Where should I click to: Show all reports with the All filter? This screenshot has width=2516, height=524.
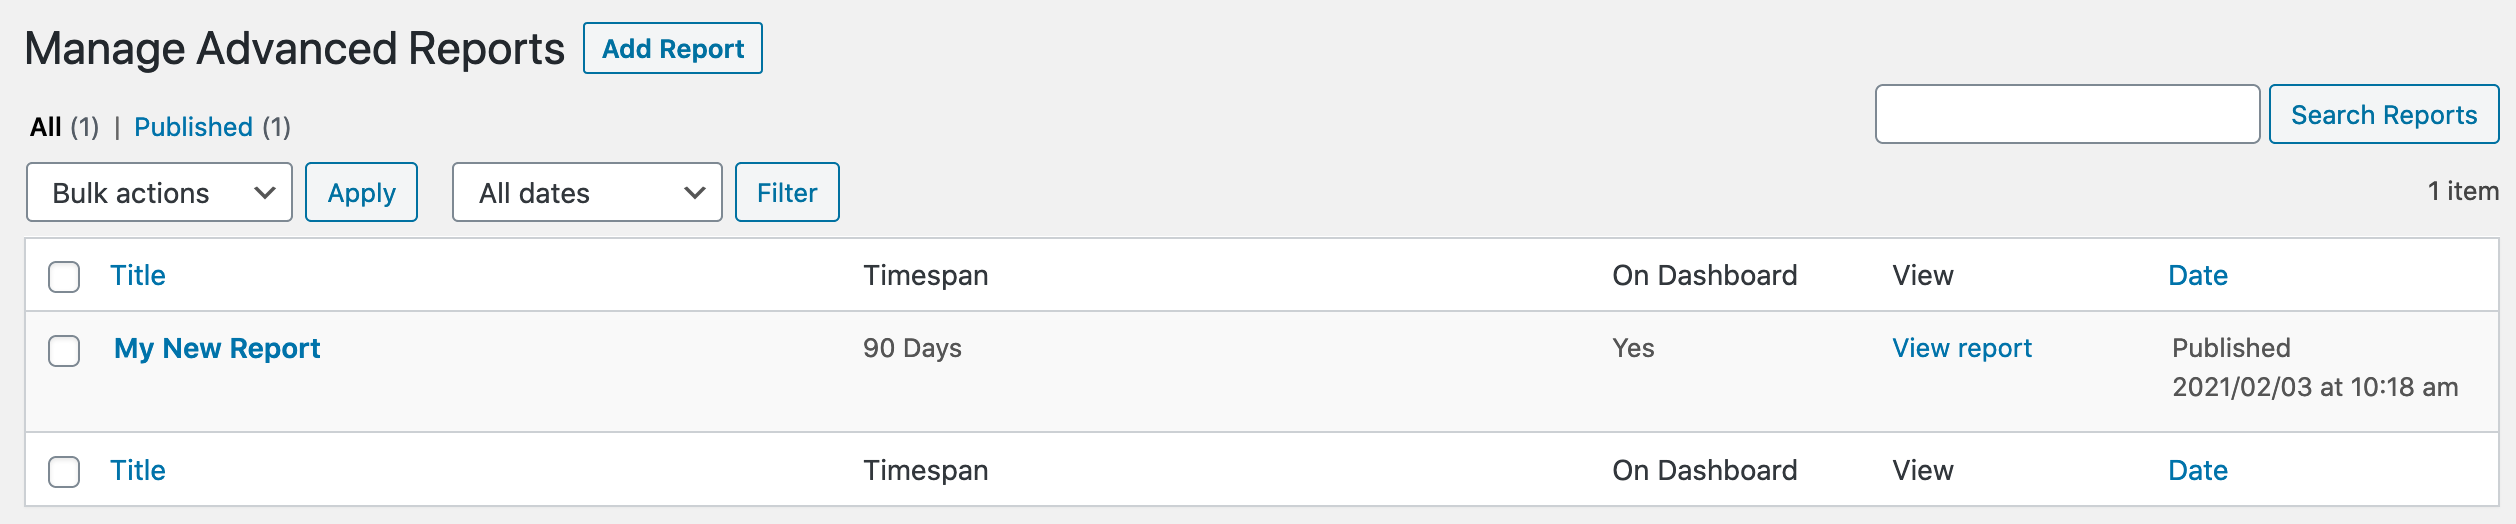pos(46,127)
